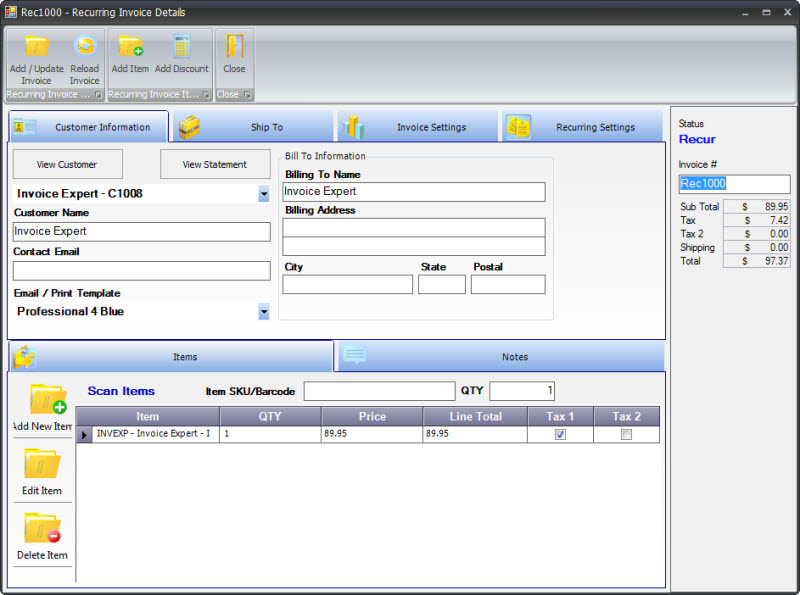Image resolution: width=800 pixels, height=595 pixels.
Task: Click the Price cell showing 89.95
Action: click(x=372, y=434)
